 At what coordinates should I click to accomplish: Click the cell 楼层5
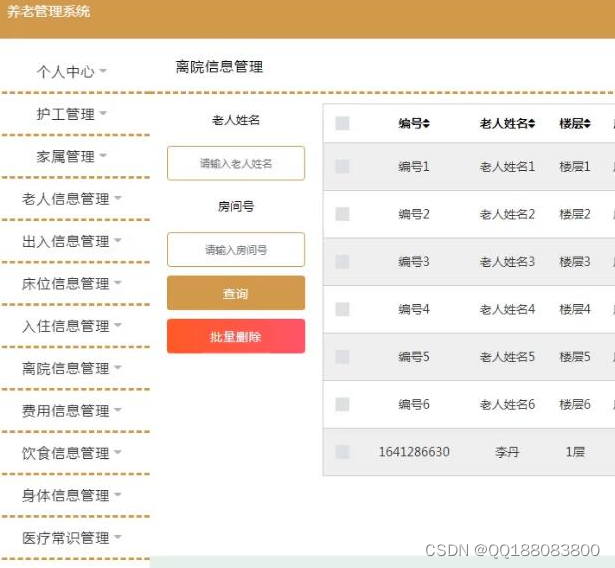coord(575,357)
